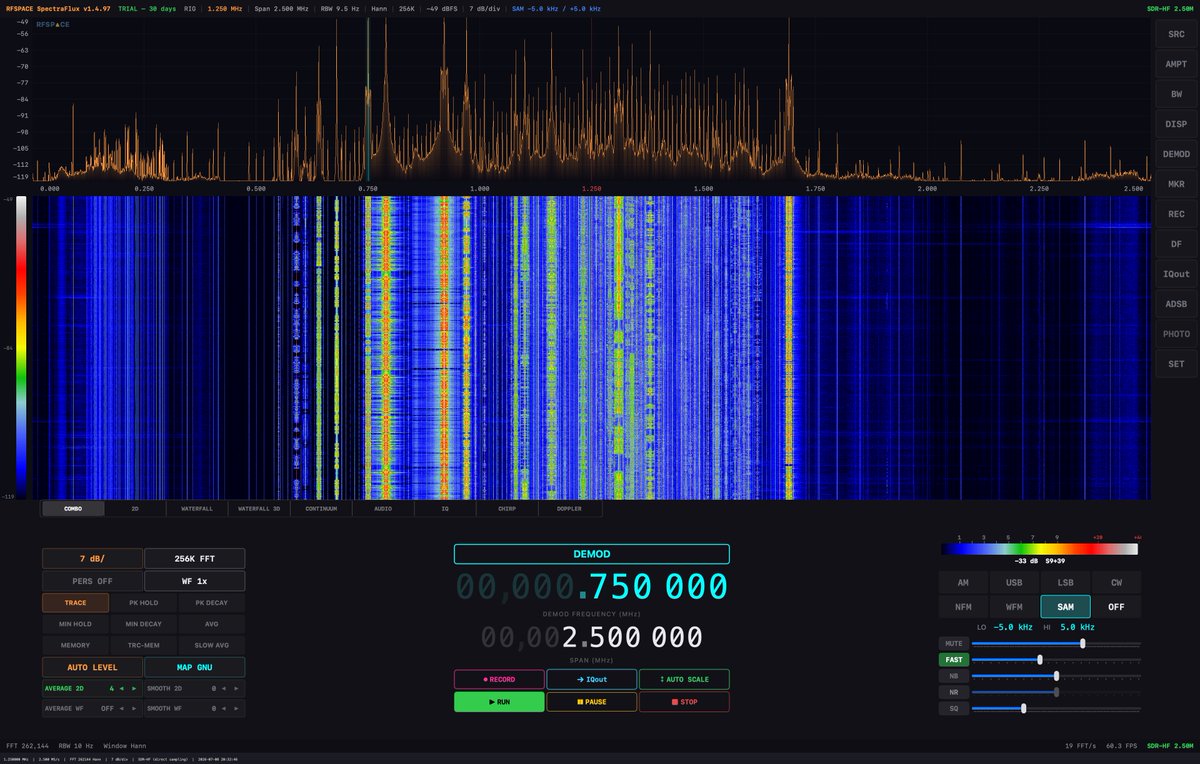Screen dimensions: 1200x764
Task: Switch to the DOPPLER tab
Action: [569, 508]
